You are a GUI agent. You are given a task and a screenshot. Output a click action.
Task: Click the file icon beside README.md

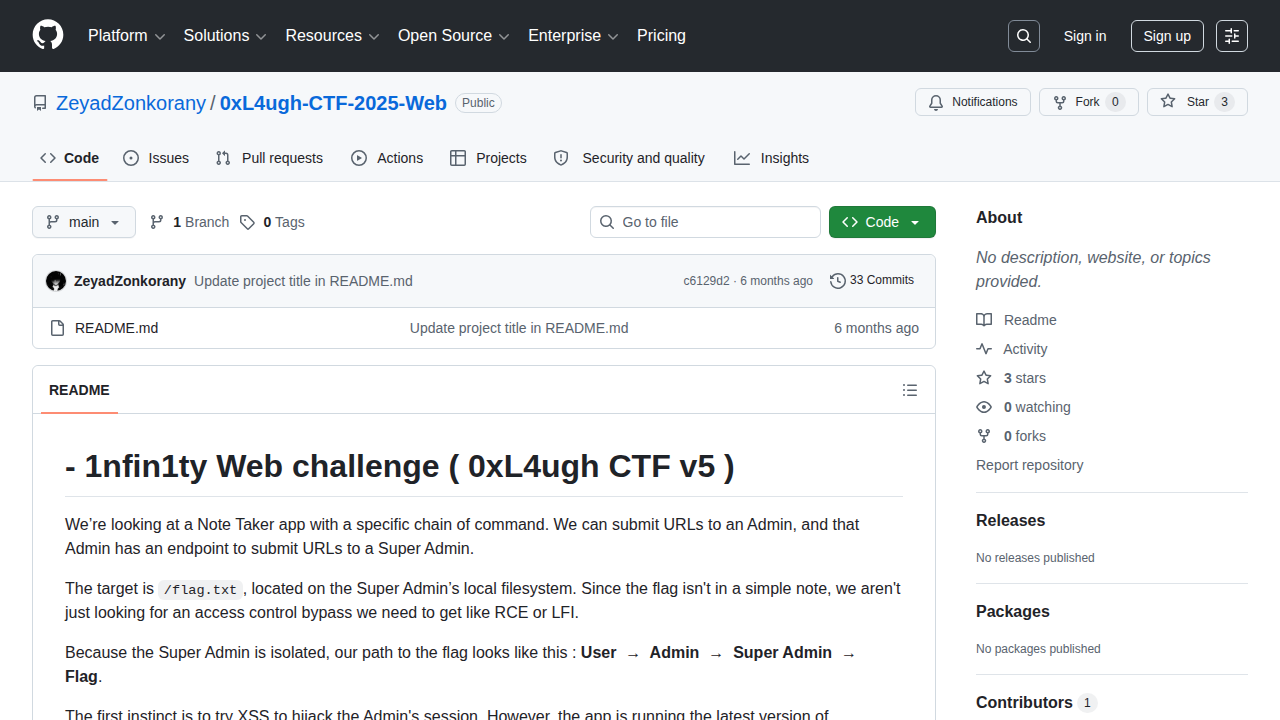tap(57, 328)
